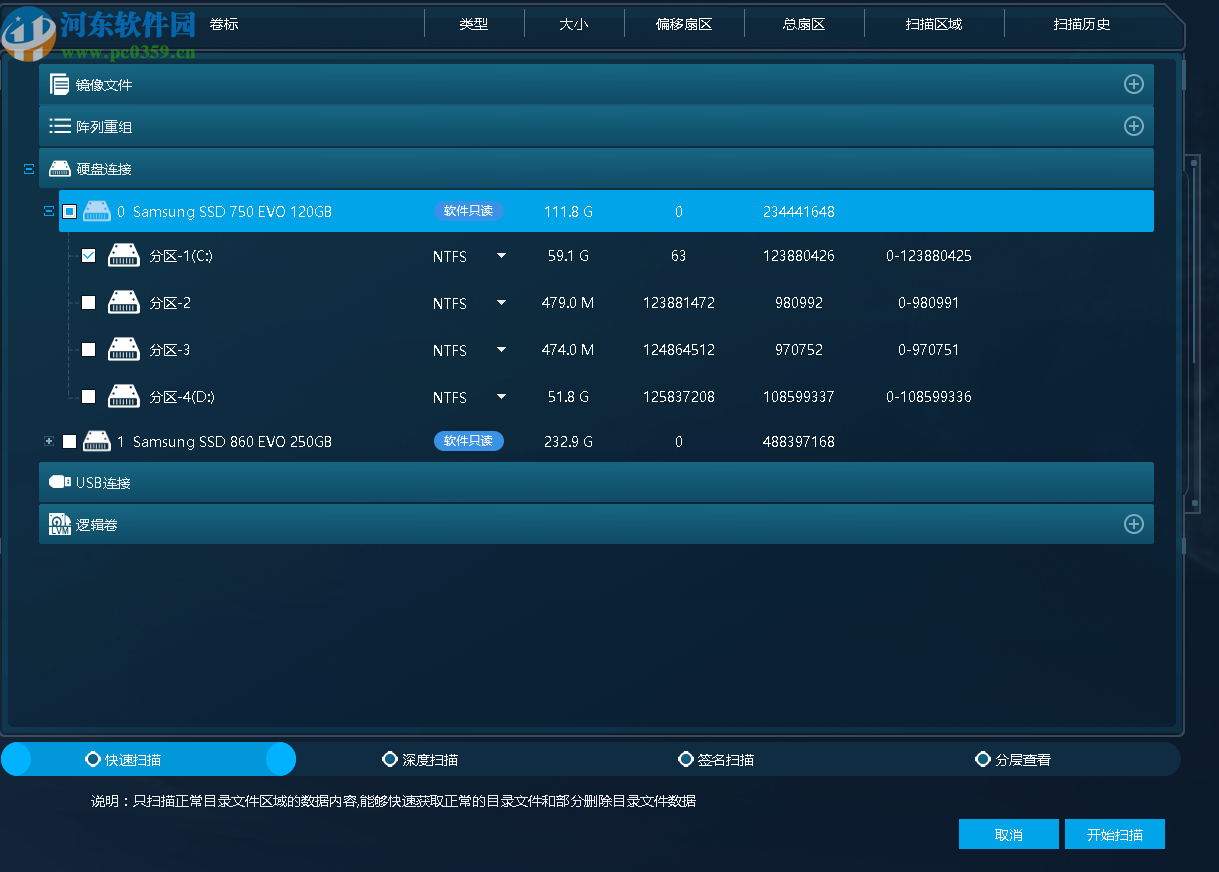
Task: Expand the Samsung SSD 860 EVO tree node
Action: (48, 441)
